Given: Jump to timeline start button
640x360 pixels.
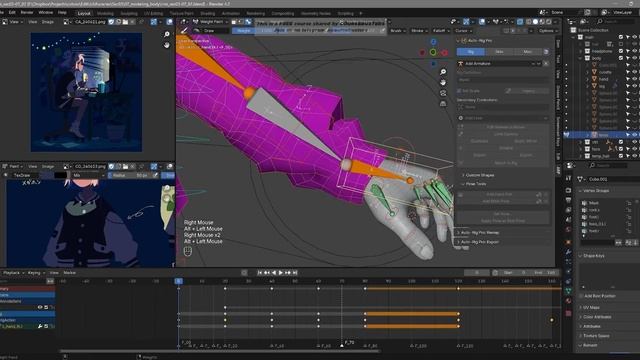Looking at the screenshot, I should 260,273.
